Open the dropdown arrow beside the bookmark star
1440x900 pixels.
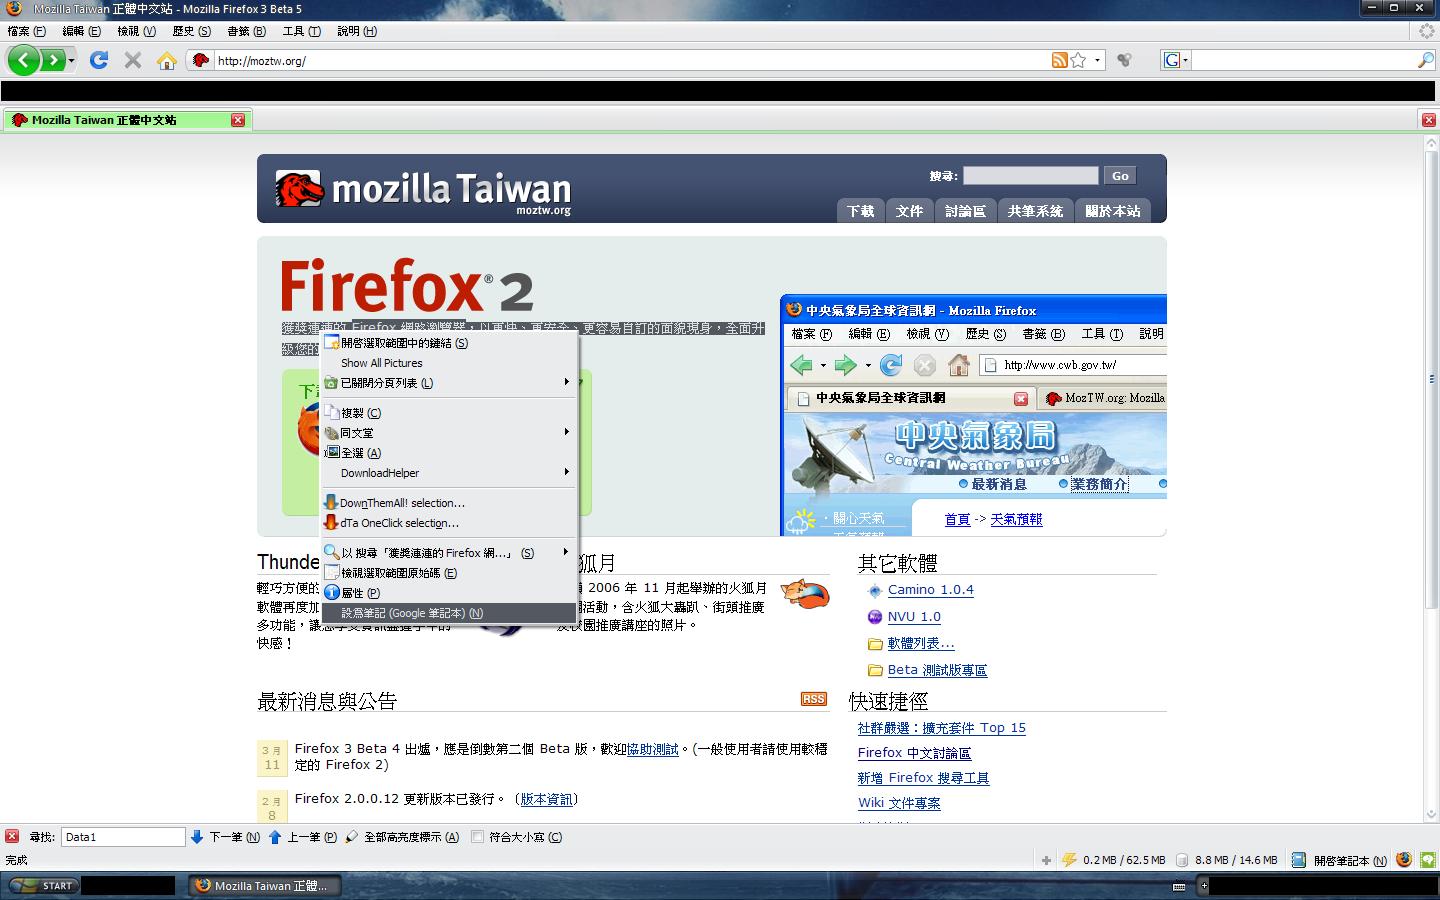click(1097, 61)
